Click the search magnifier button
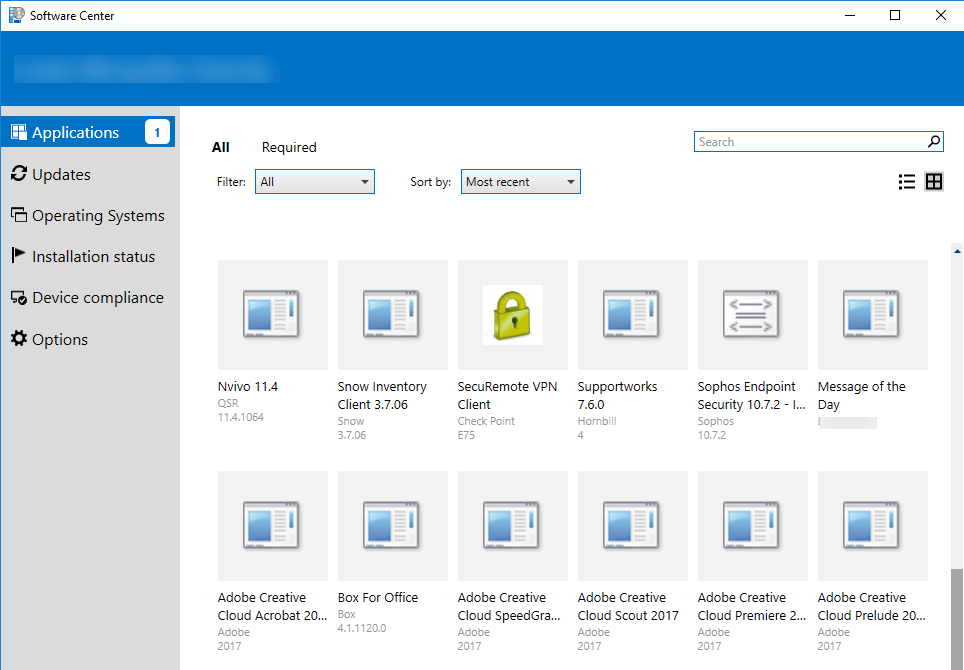The width and height of the screenshot is (964, 670). pyautogui.click(x=933, y=141)
